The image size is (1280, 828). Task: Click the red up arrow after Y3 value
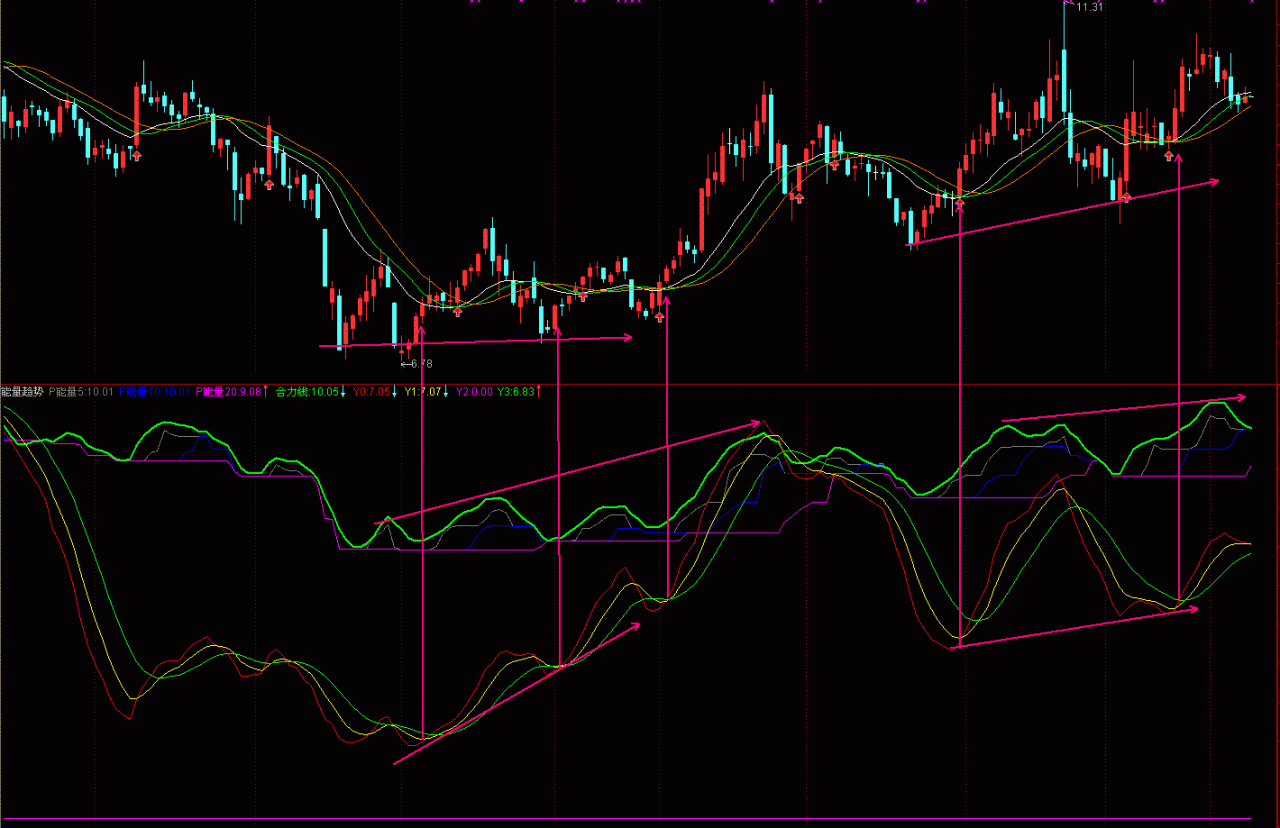[539, 392]
